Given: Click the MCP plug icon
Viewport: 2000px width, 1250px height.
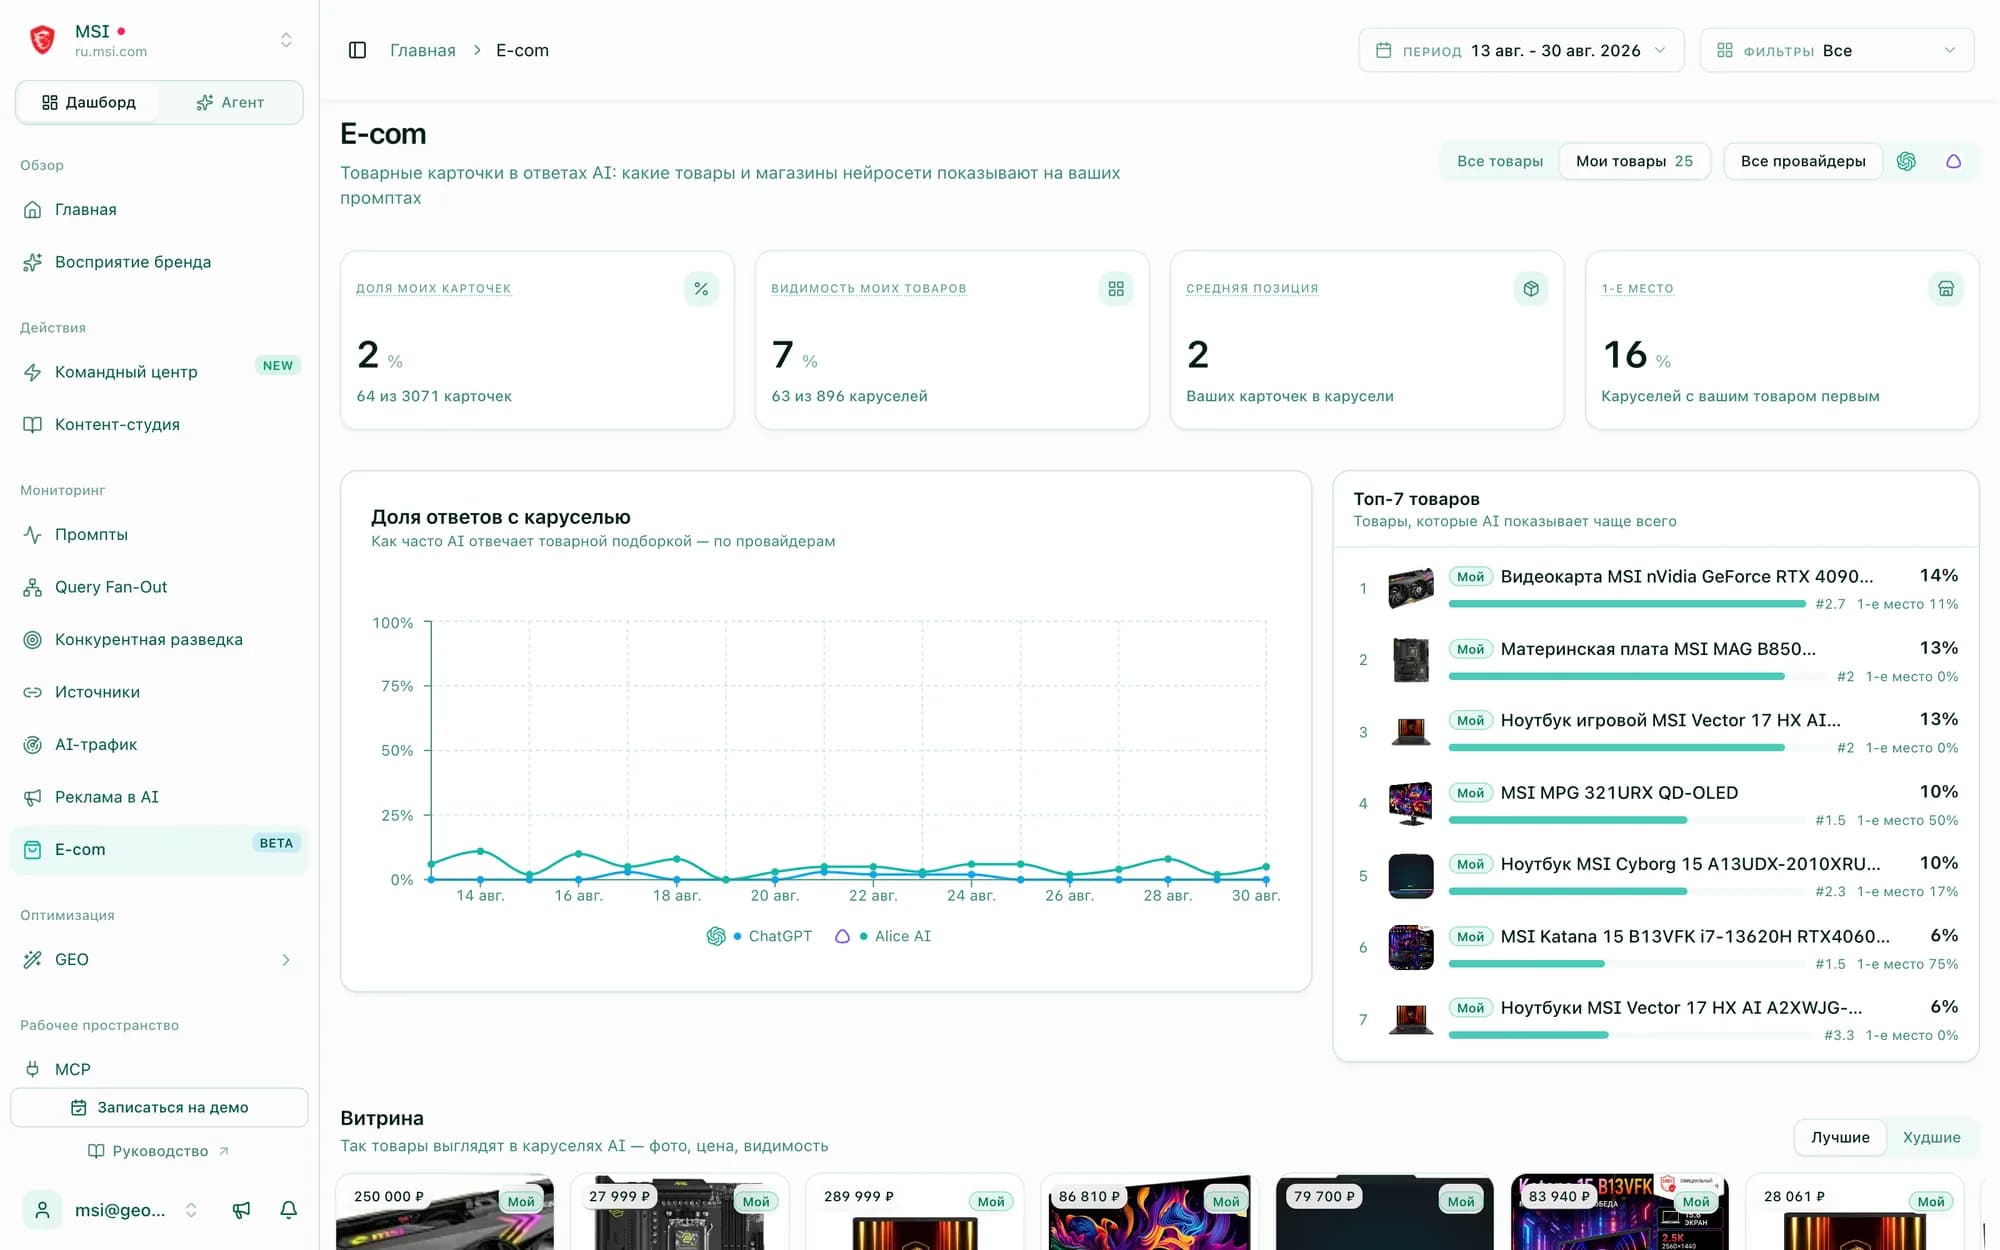Looking at the screenshot, I should (x=33, y=1069).
